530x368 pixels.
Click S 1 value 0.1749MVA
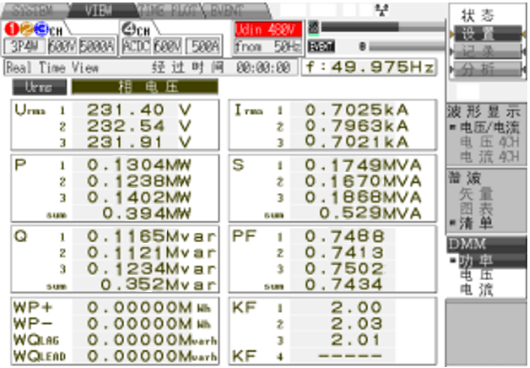(x=363, y=165)
